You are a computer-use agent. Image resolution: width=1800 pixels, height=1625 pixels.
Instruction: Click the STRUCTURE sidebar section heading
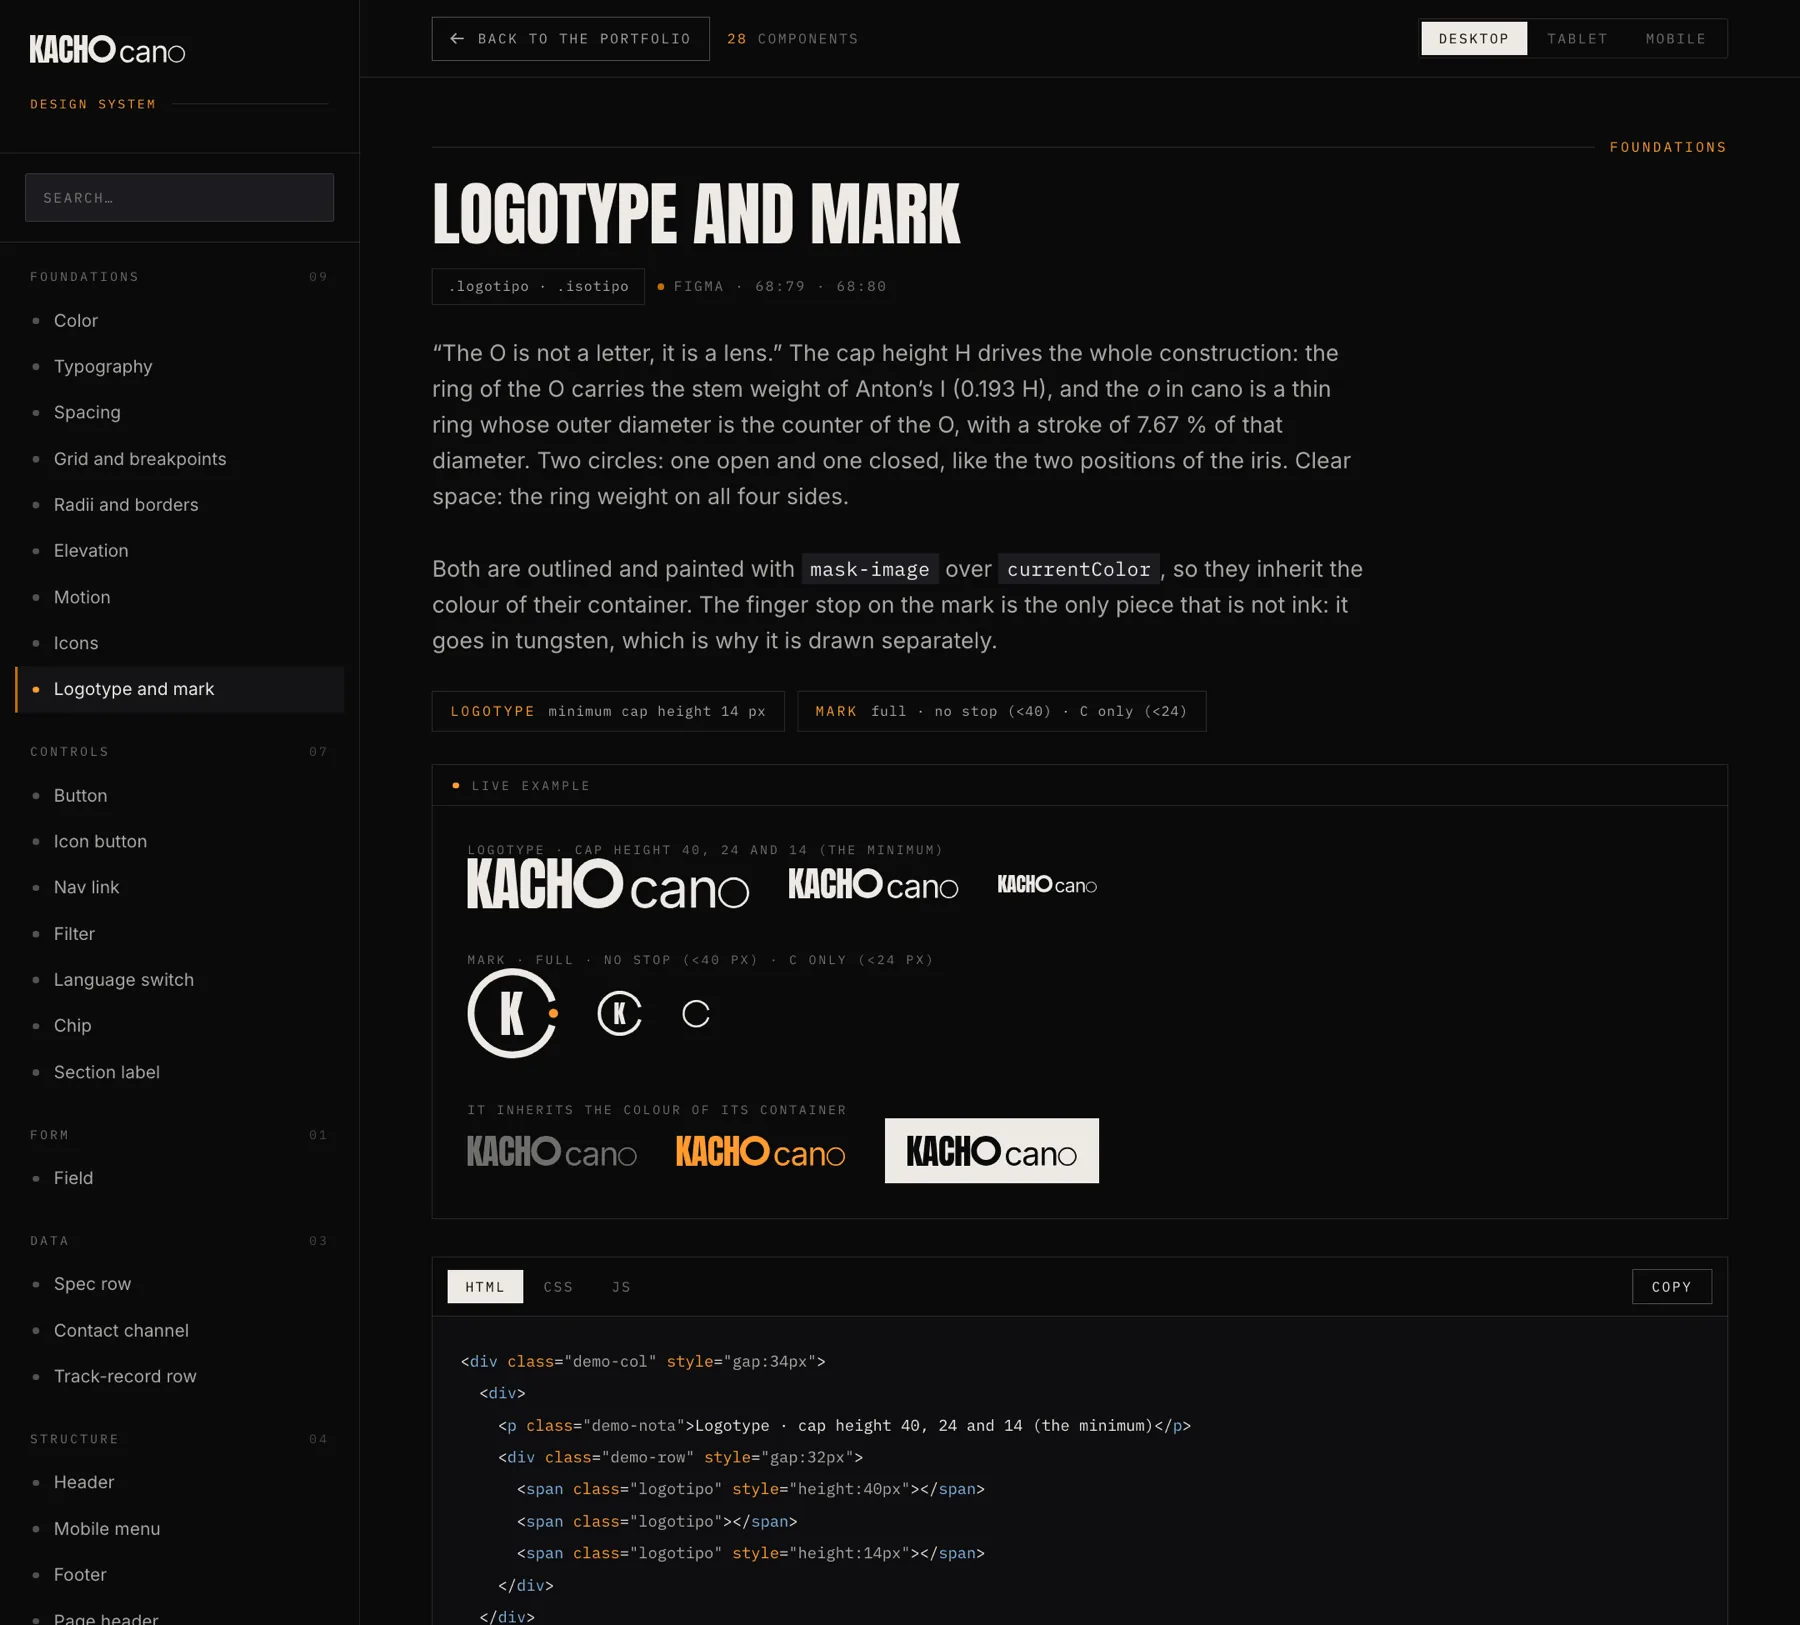tap(75, 1439)
